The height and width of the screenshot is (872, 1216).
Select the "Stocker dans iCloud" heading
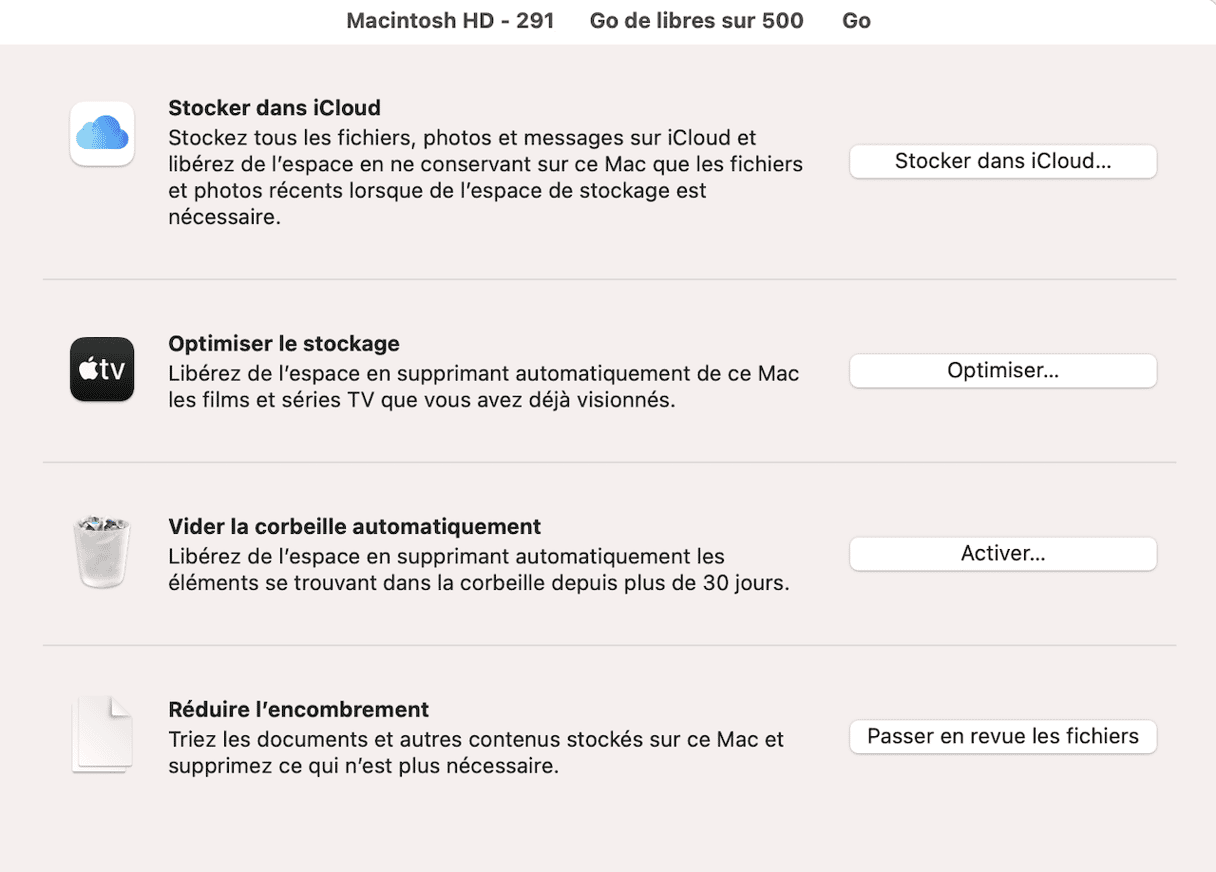point(274,108)
